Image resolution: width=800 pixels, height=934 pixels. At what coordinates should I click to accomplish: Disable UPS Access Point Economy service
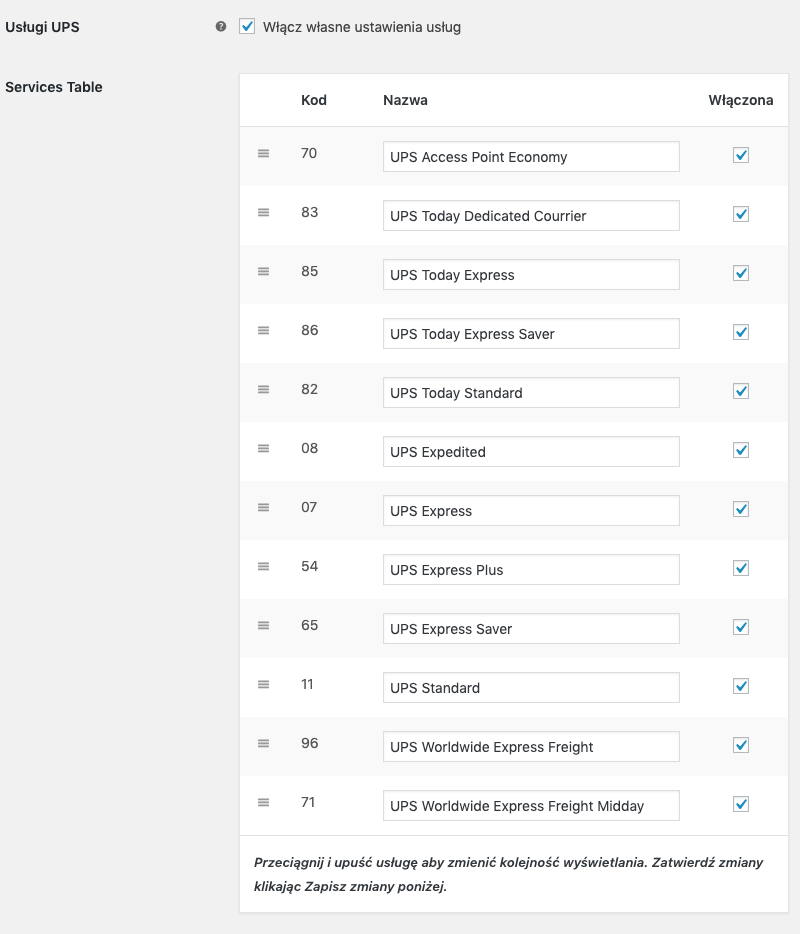pyautogui.click(x=740, y=155)
